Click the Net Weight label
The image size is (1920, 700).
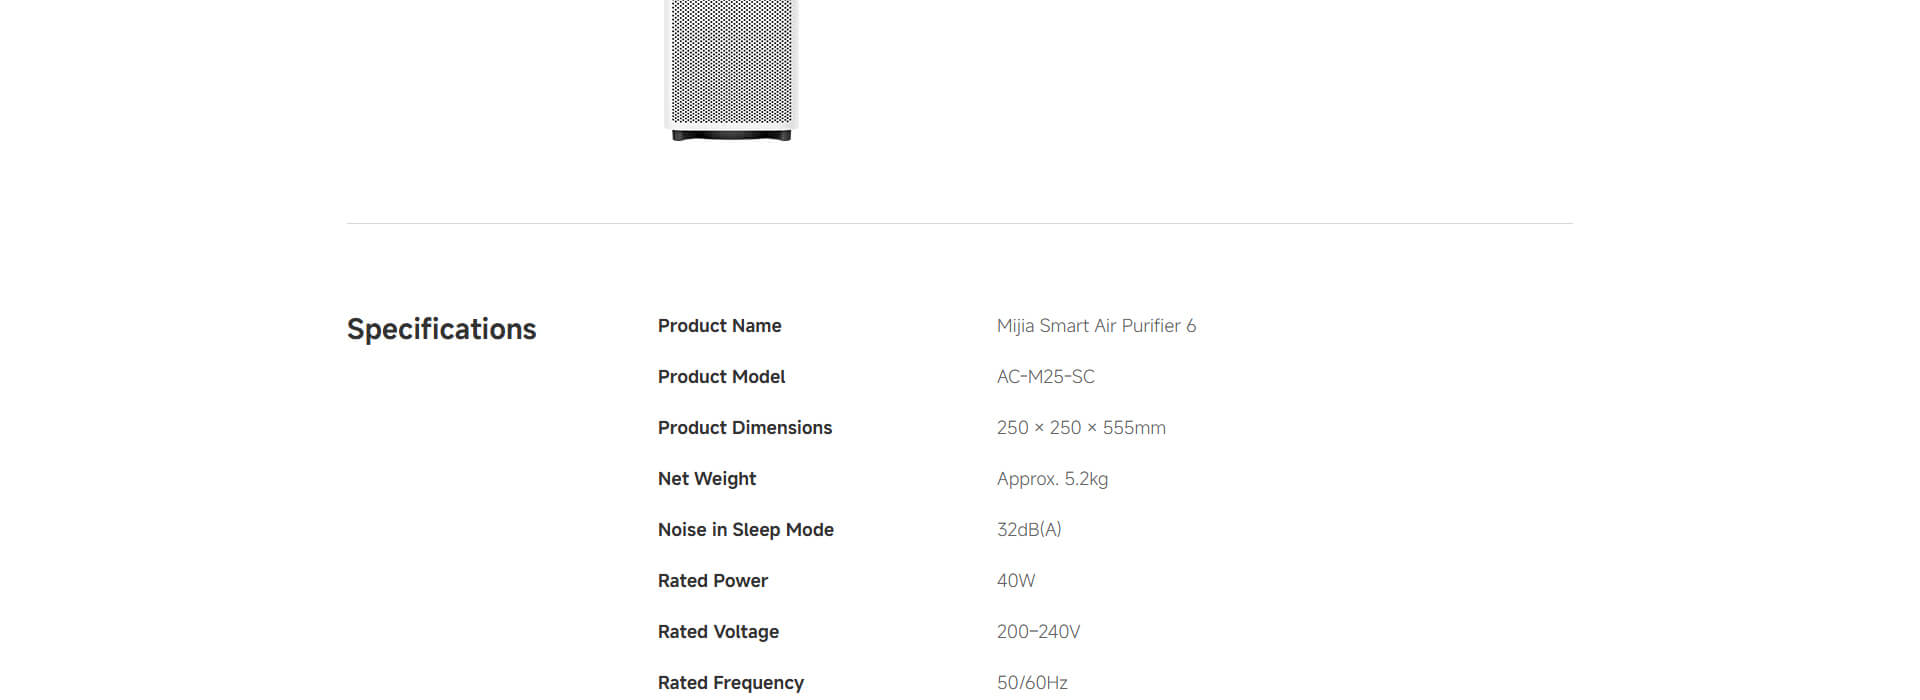(x=706, y=479)
